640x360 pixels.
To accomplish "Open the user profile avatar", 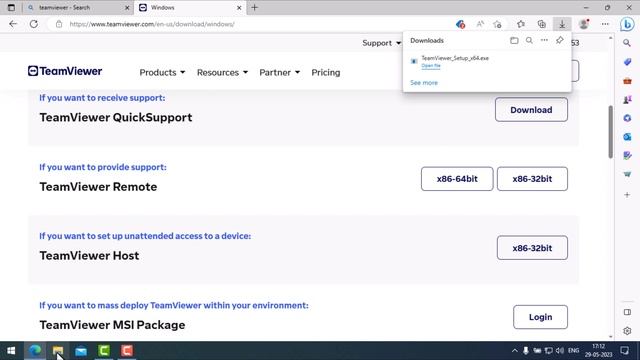I will [584, 24].
